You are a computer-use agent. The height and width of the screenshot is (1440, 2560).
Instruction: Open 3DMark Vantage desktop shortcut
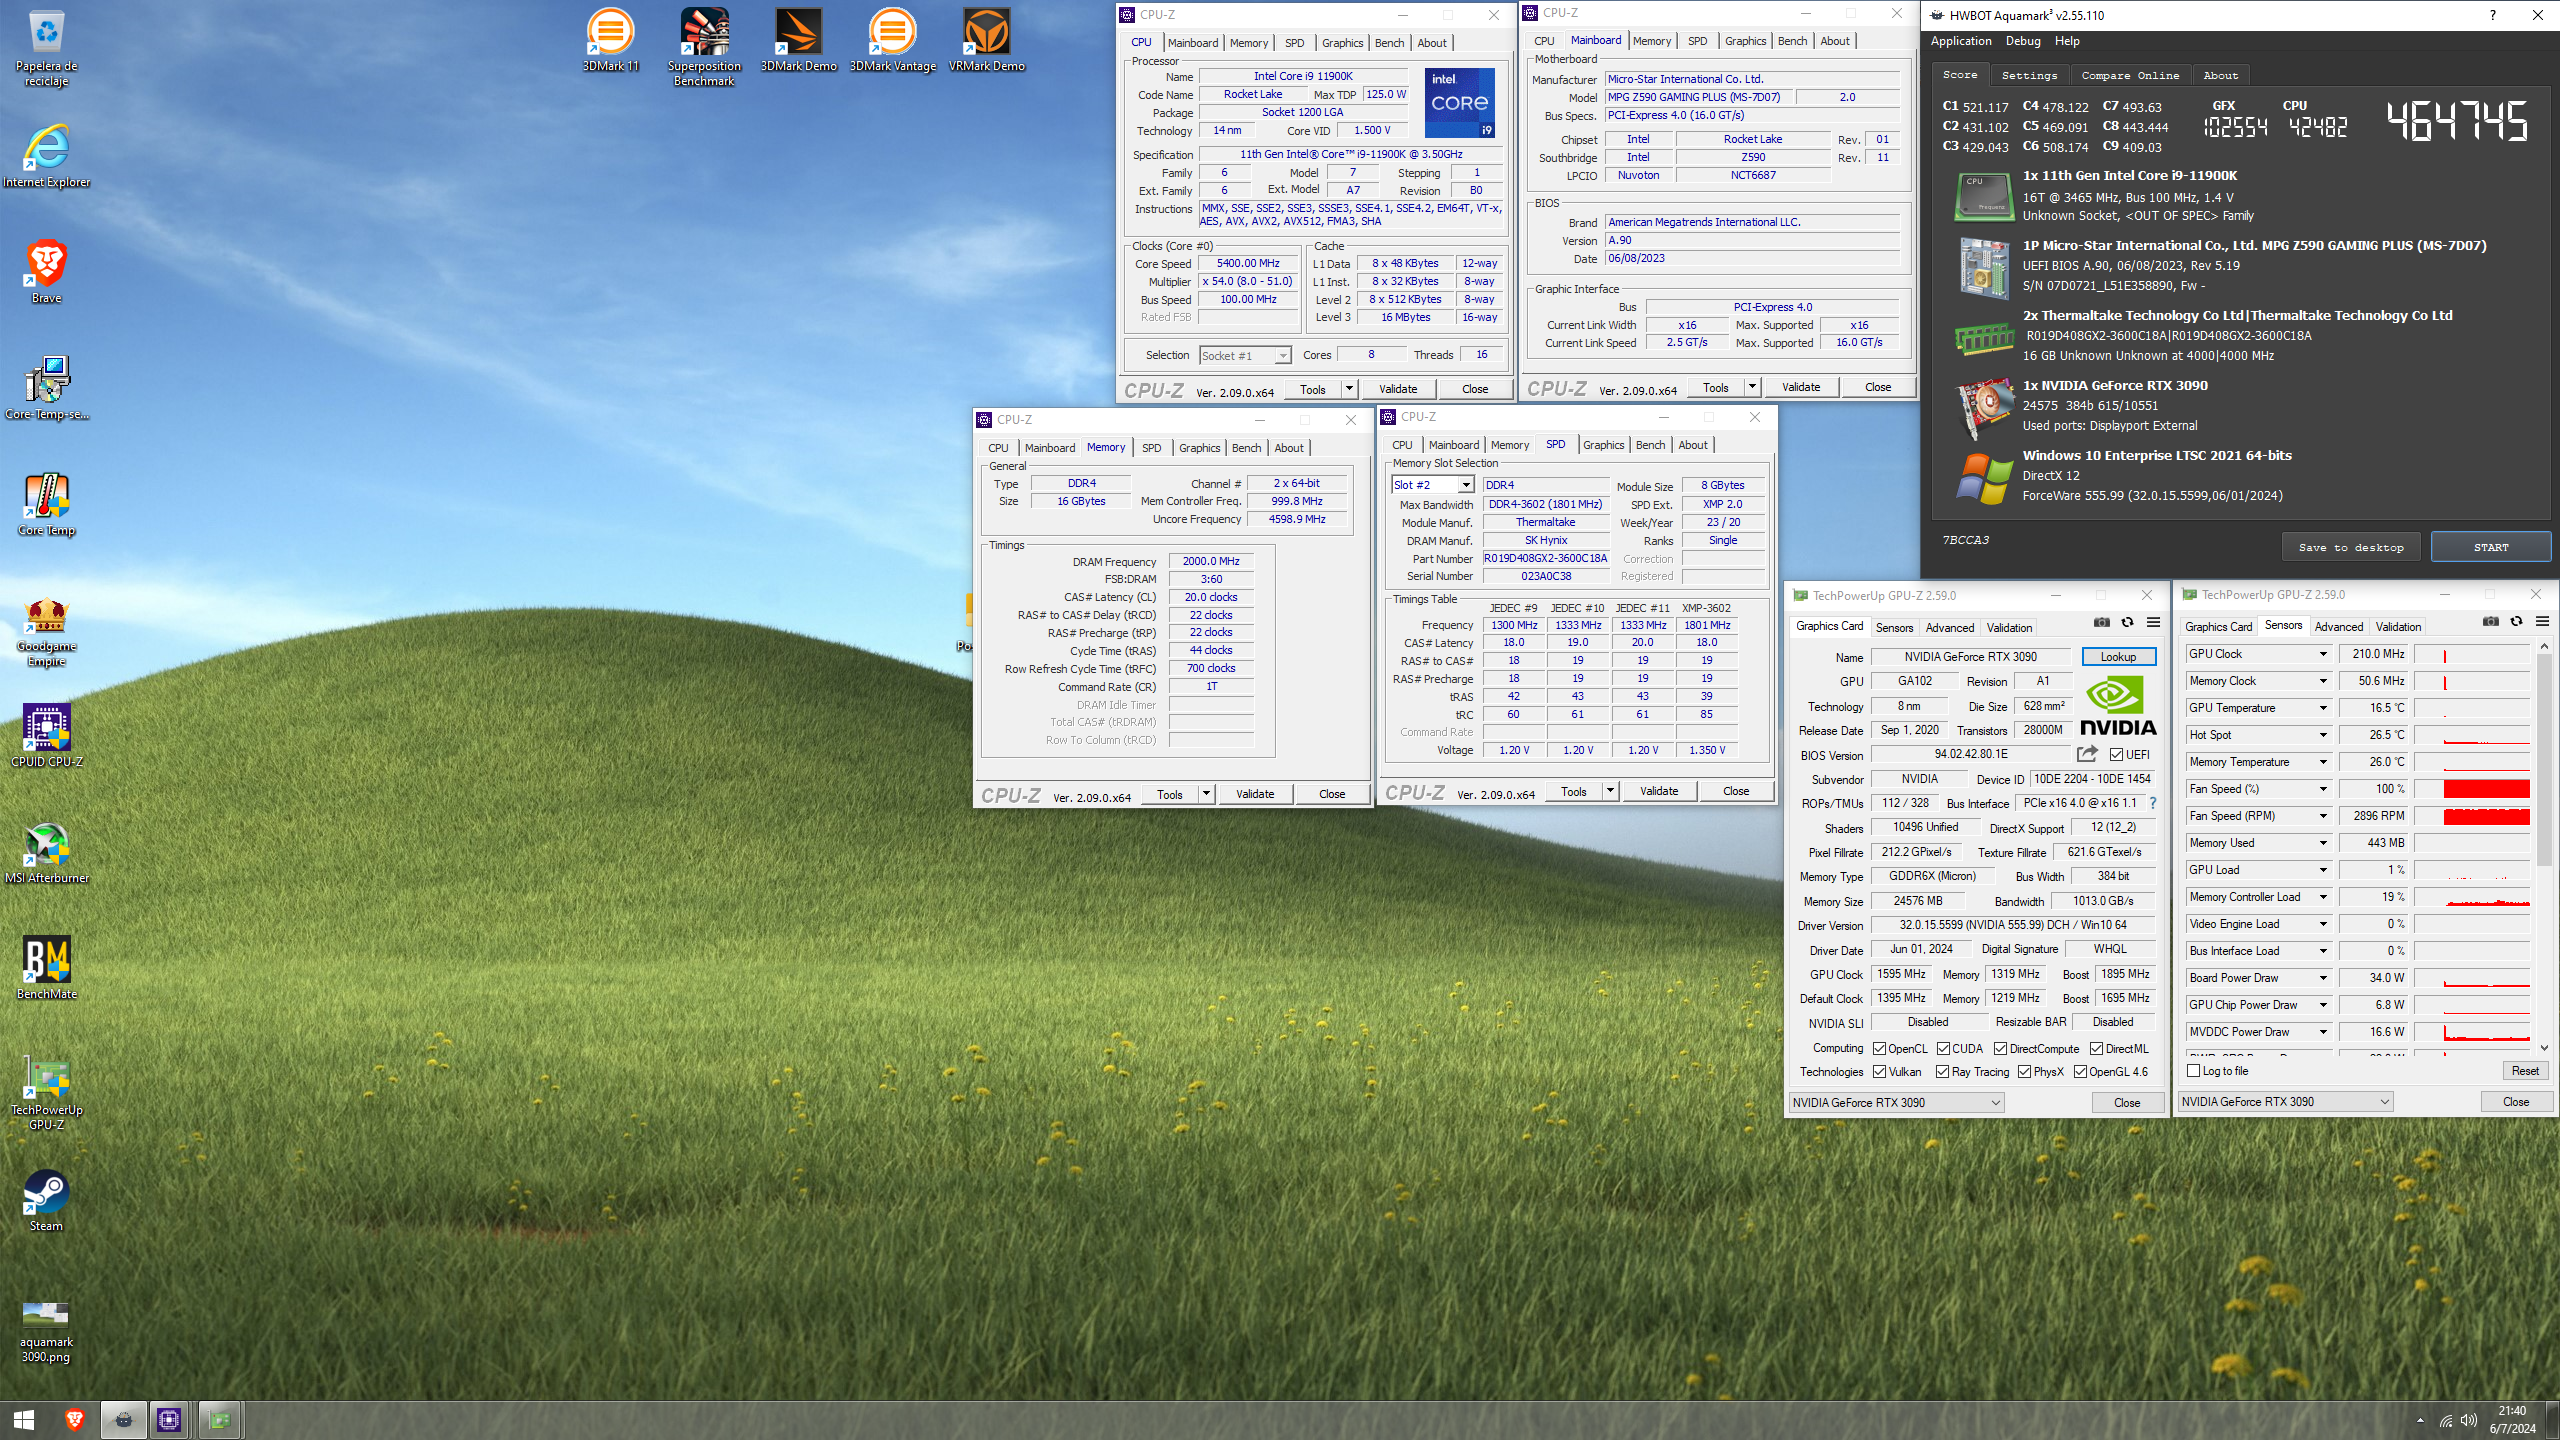(x=892, y=40)
